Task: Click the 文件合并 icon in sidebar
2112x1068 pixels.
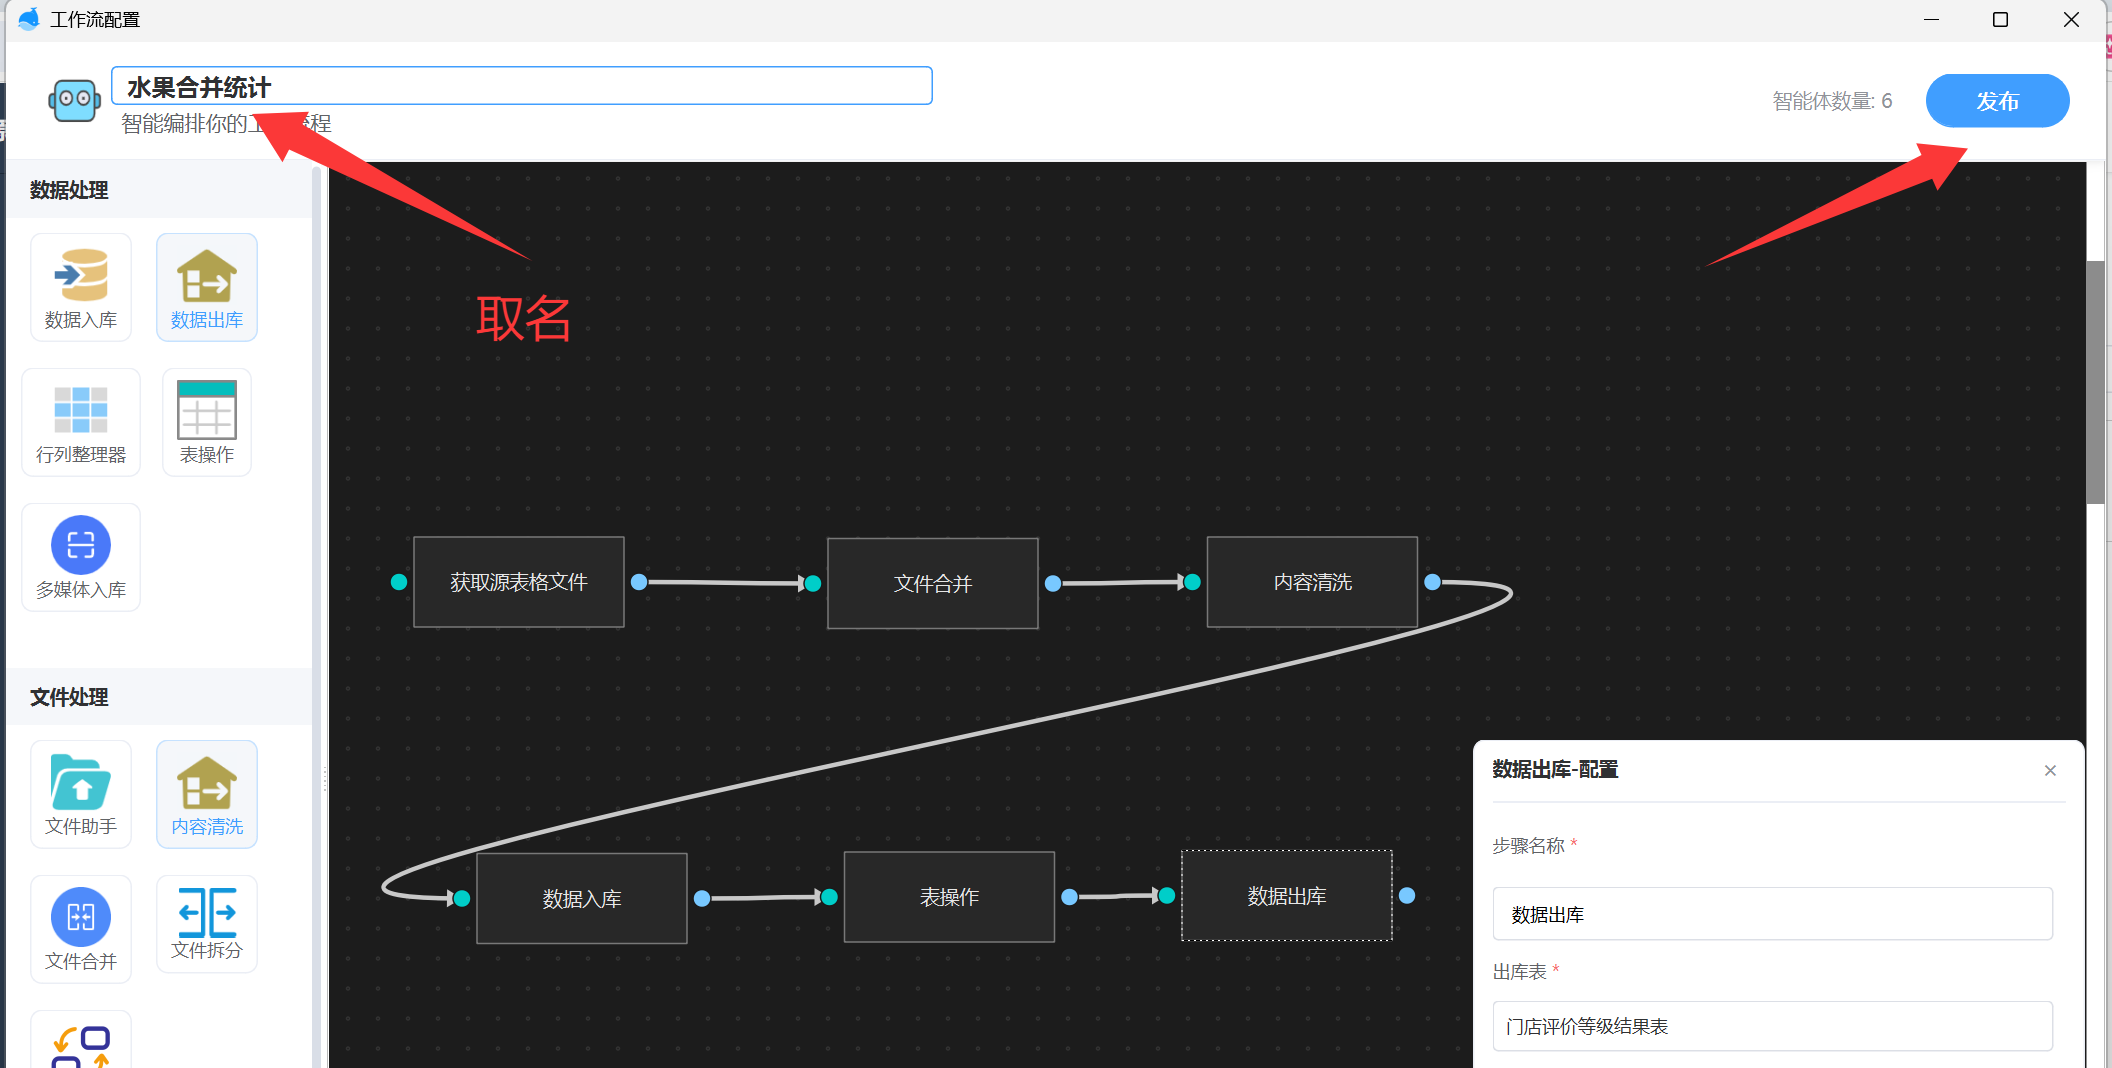Action: 81,929
